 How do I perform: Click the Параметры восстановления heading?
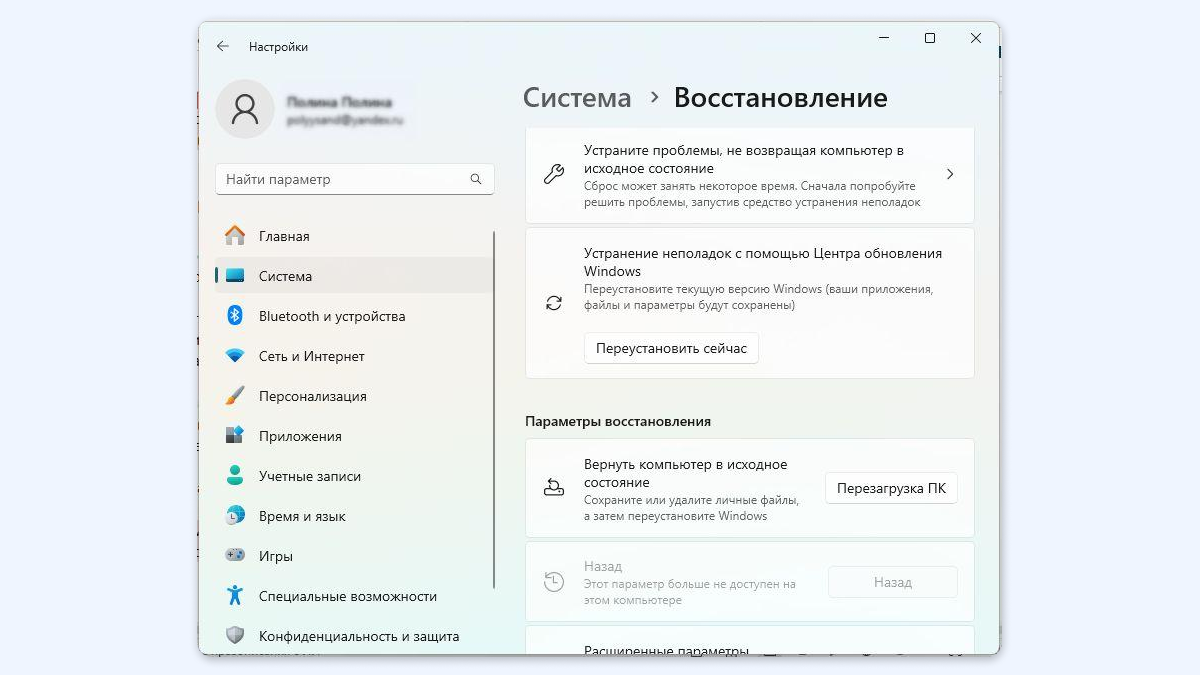click(x=618, y=421)
